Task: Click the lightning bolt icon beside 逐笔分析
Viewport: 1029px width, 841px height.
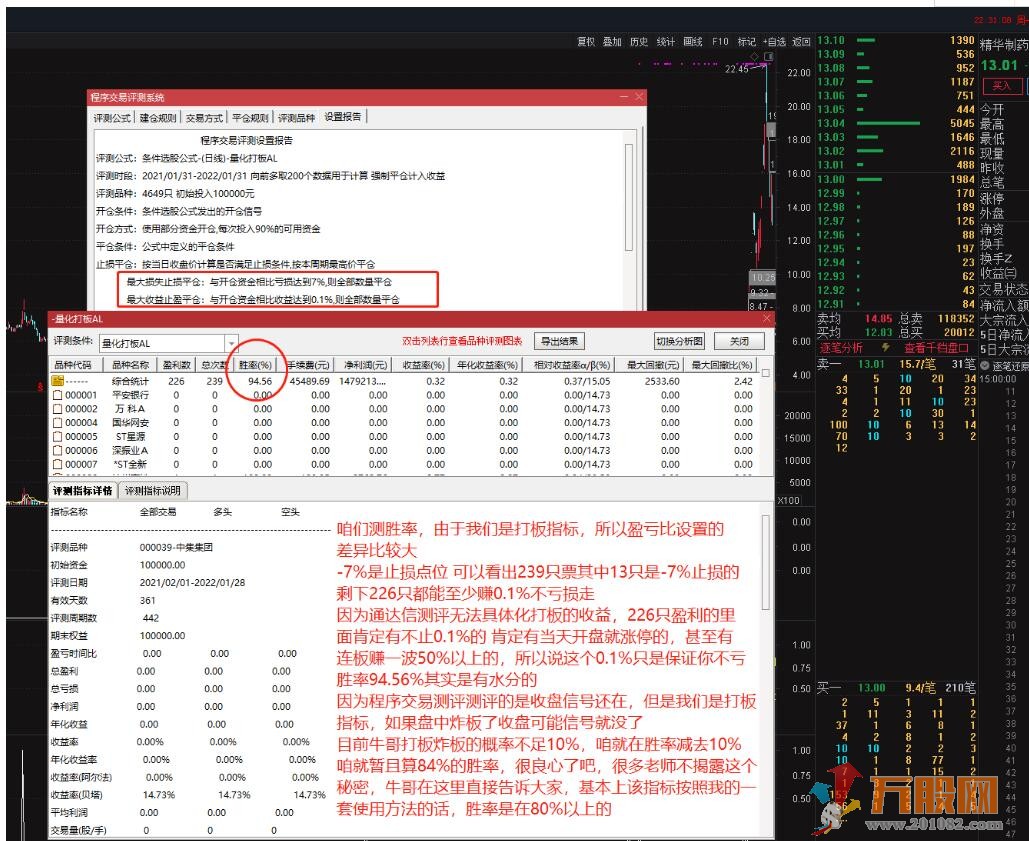Action: (x=885, y=347)
